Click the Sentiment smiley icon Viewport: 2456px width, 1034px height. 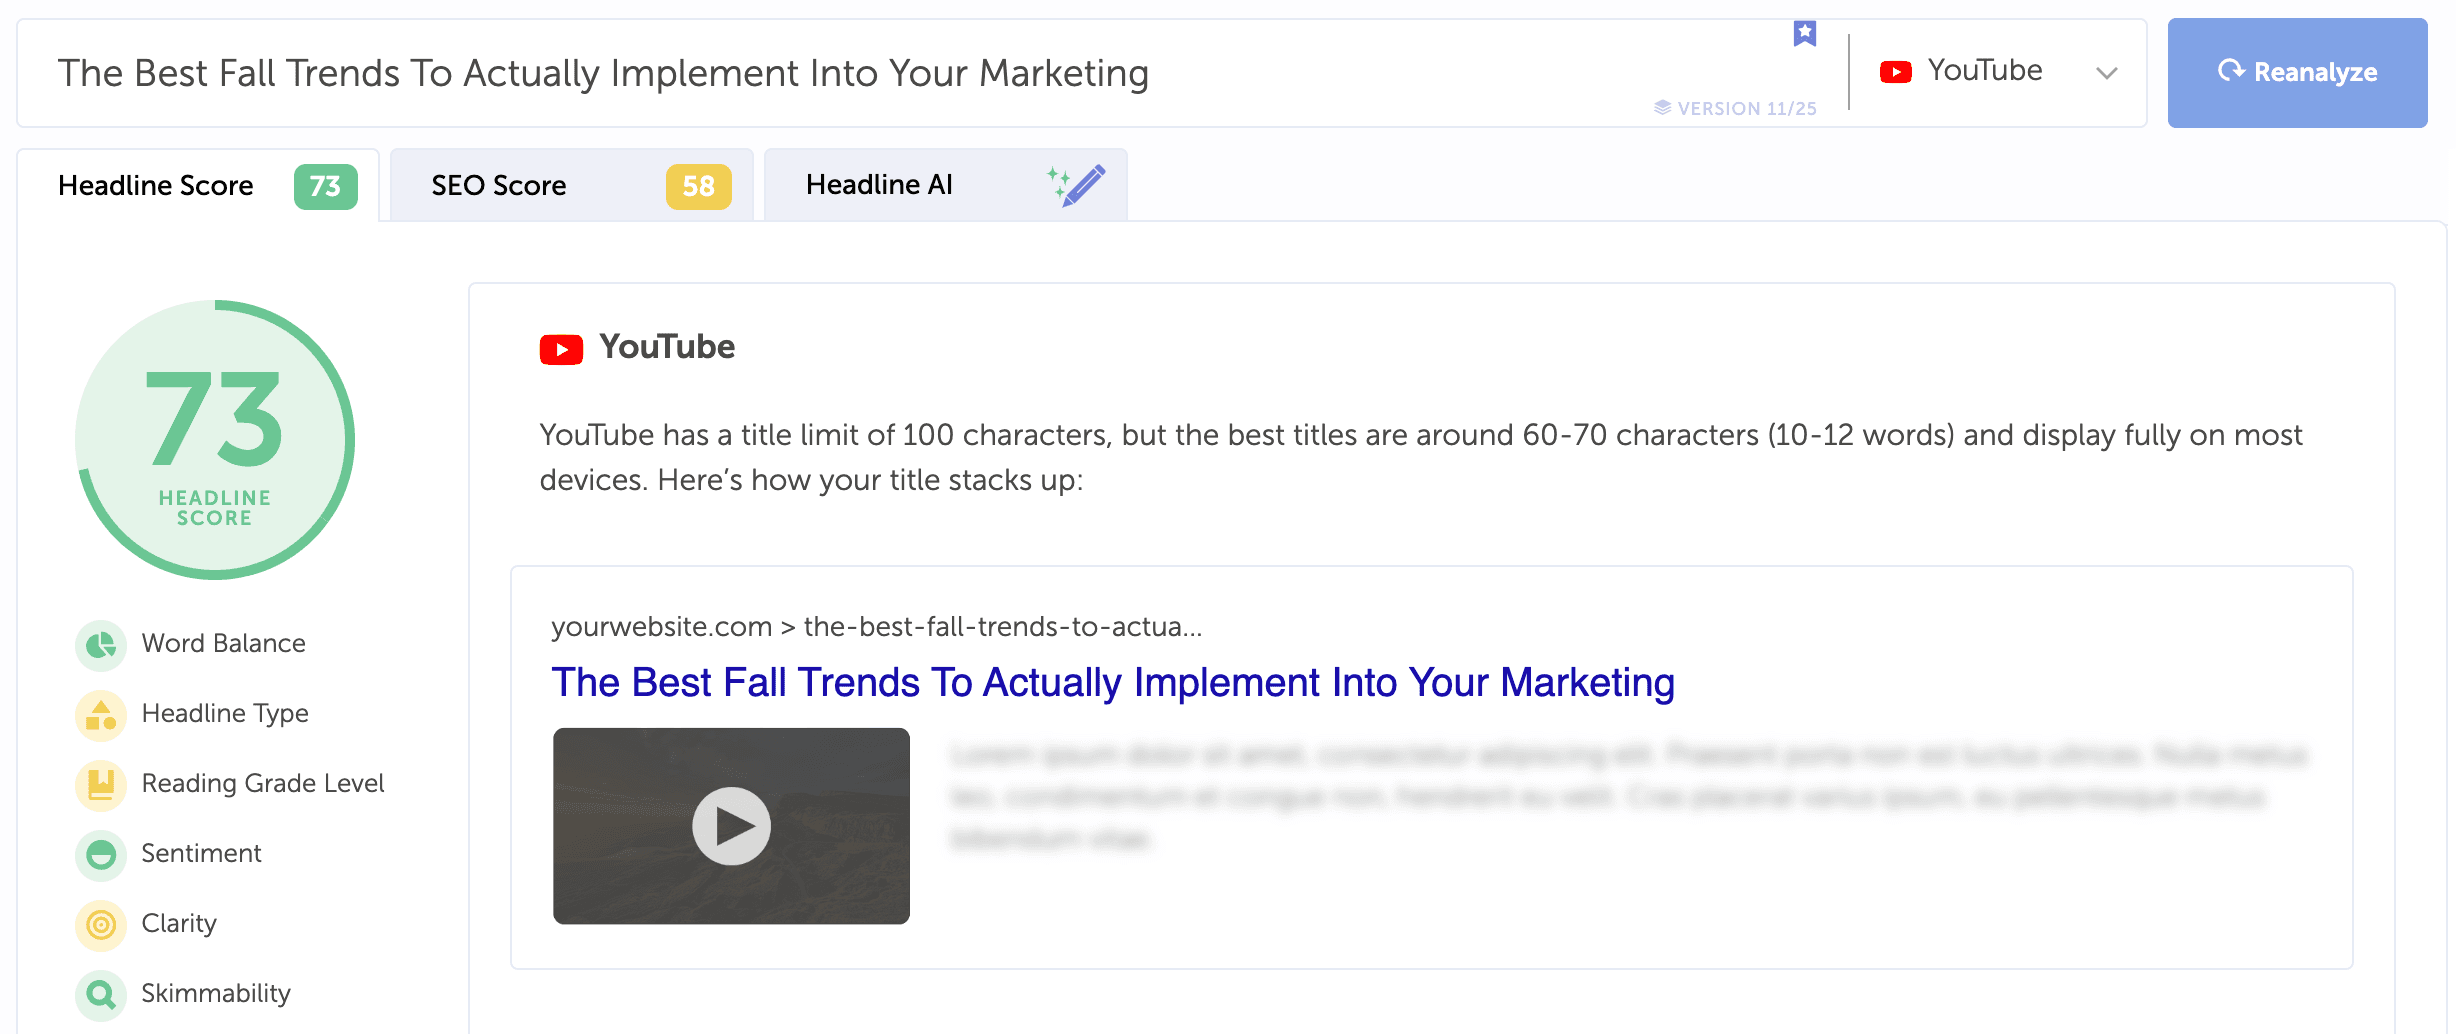coord(101,855)
